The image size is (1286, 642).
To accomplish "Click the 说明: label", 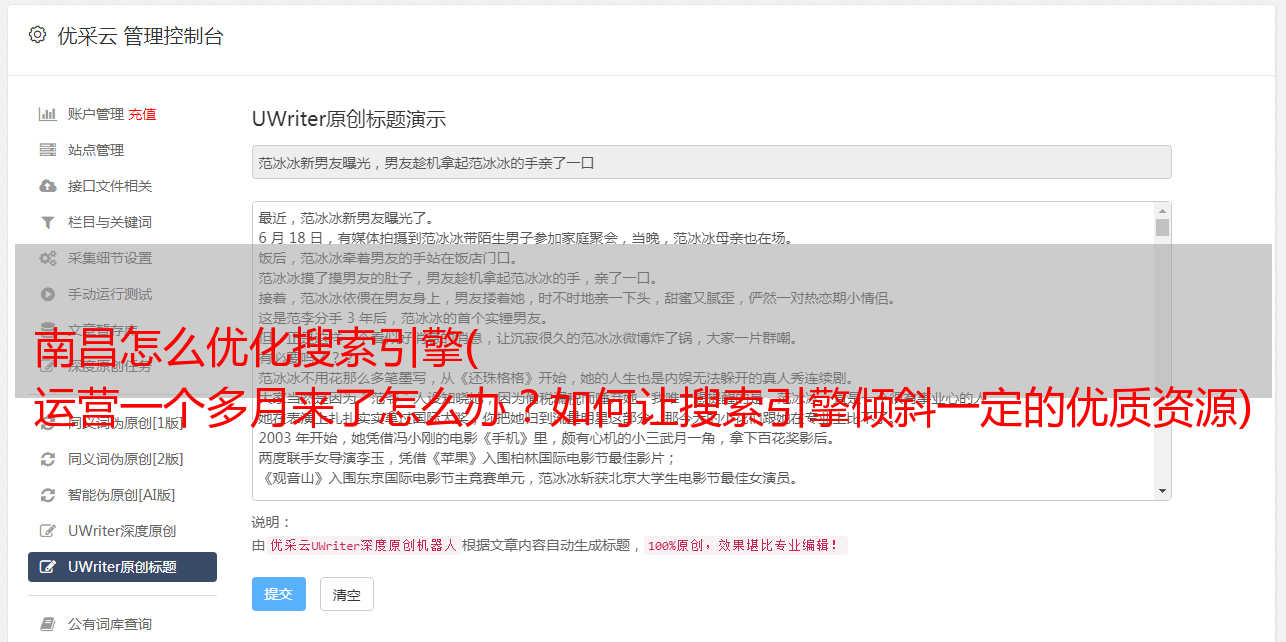I will tap(271, 522).
